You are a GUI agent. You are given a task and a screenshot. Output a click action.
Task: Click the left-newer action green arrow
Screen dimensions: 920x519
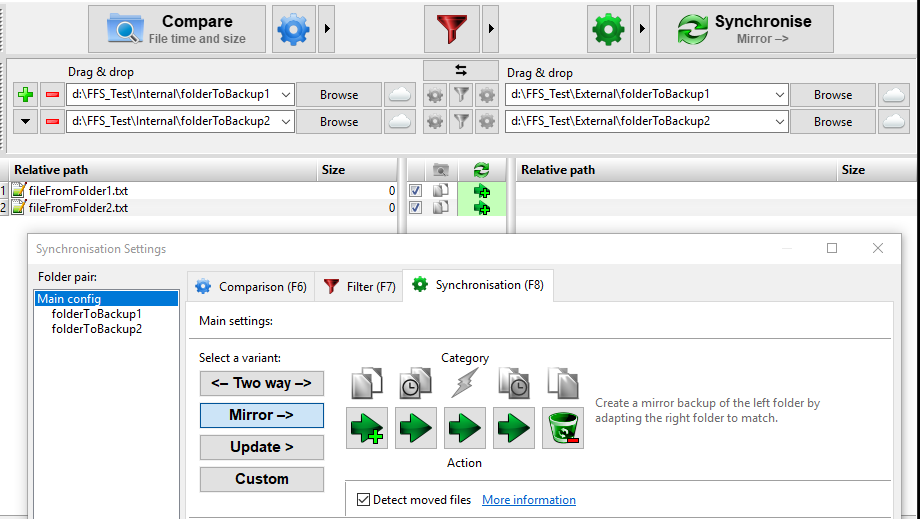[415, 428]
